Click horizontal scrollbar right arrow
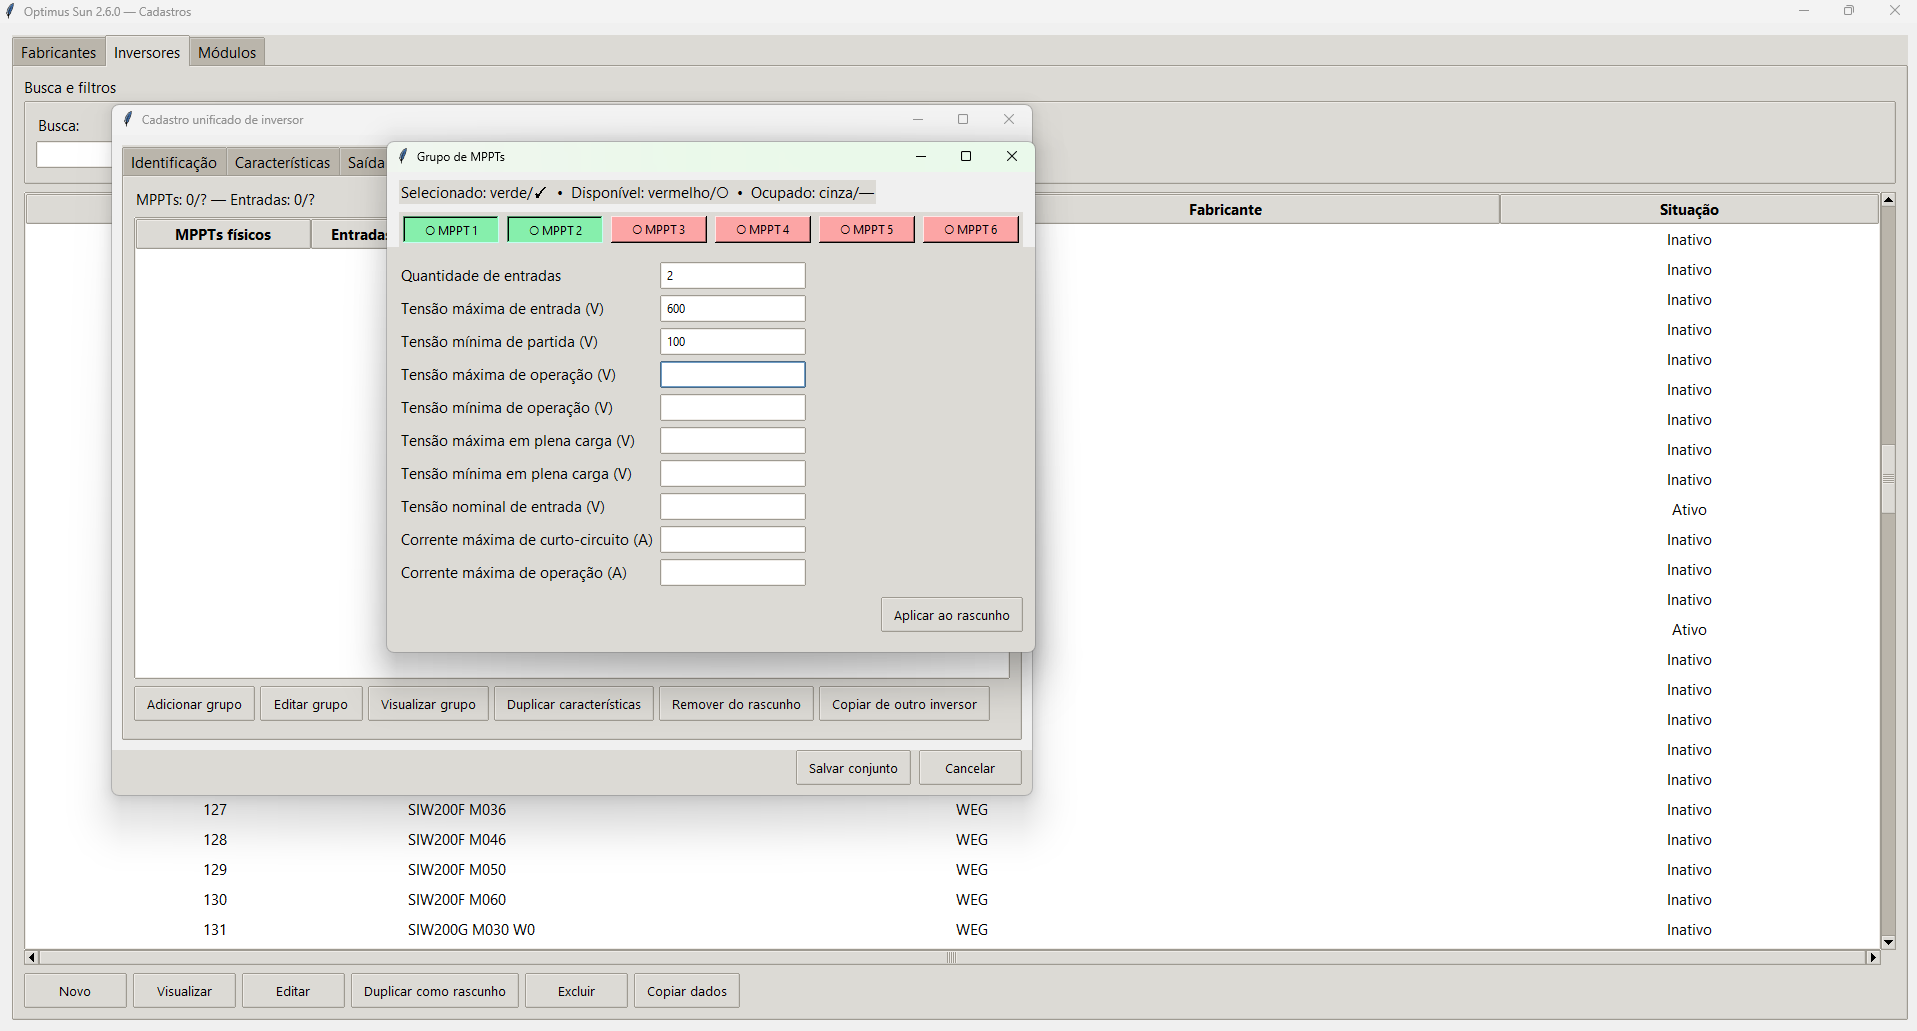This screenshot has width=1917, height=1031. pos(1873,958)
